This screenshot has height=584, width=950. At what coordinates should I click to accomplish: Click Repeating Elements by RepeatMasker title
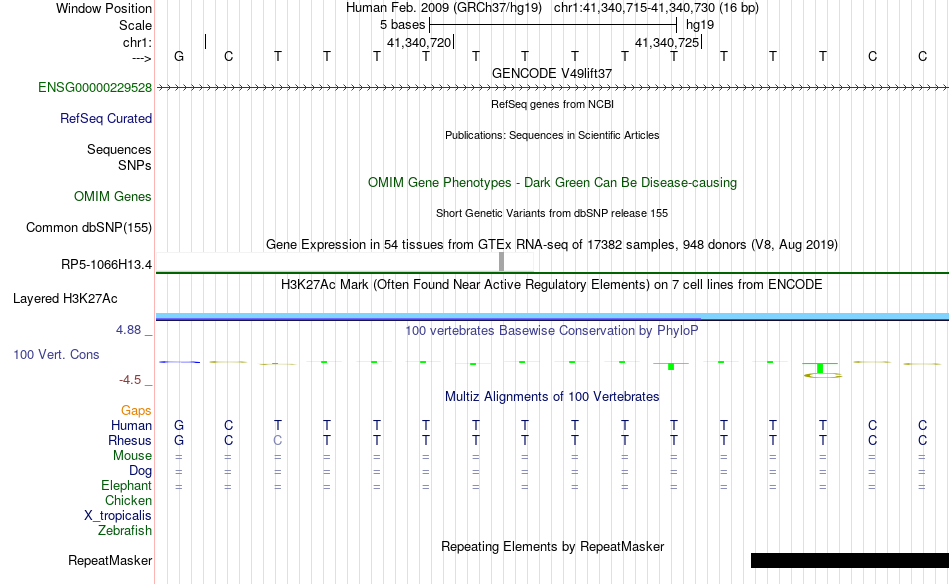click(x=553, y=546)
